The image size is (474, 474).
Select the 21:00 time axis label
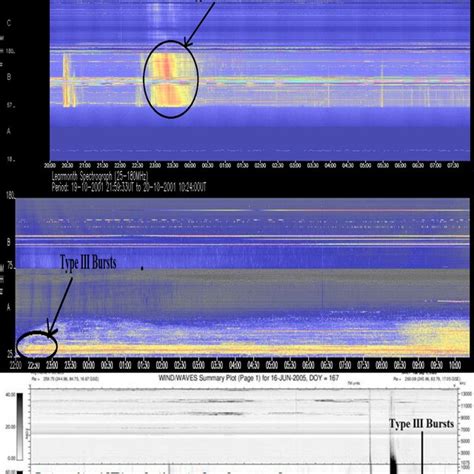[85, 165]
